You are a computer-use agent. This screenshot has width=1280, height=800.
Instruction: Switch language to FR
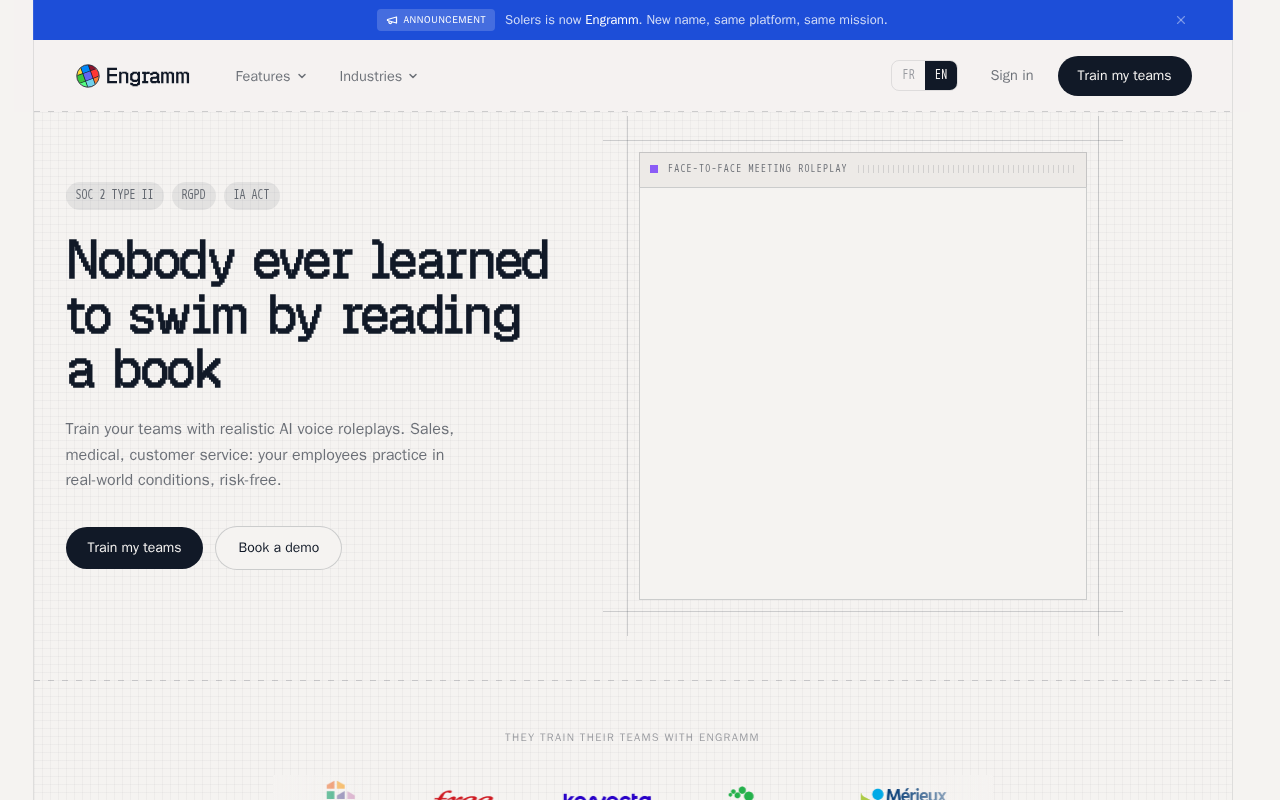[x=909, y=75]
